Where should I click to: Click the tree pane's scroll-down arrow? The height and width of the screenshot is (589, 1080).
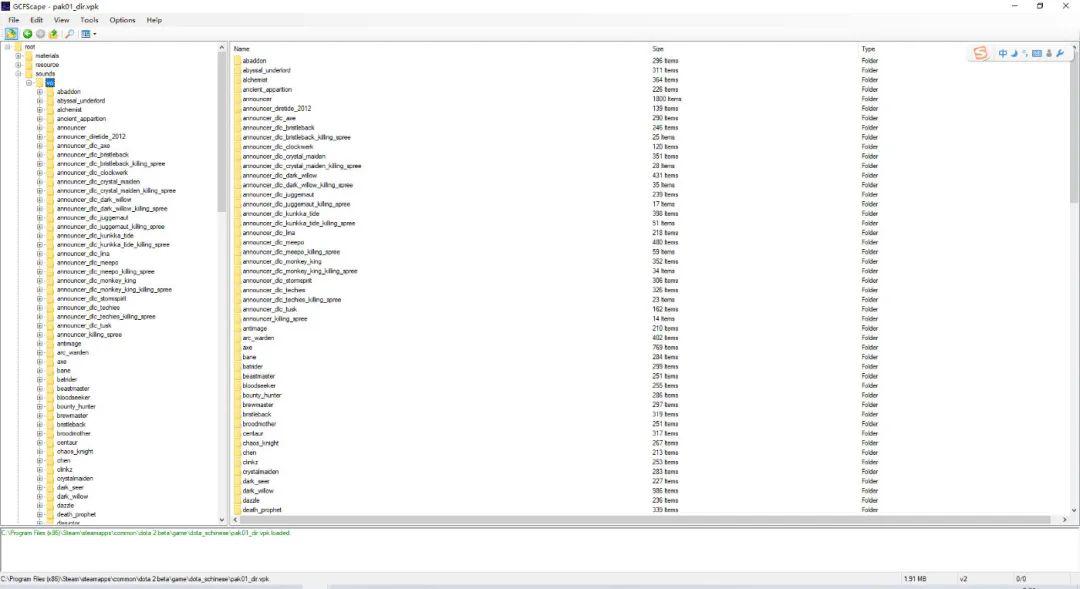click(x=222, y=520)
